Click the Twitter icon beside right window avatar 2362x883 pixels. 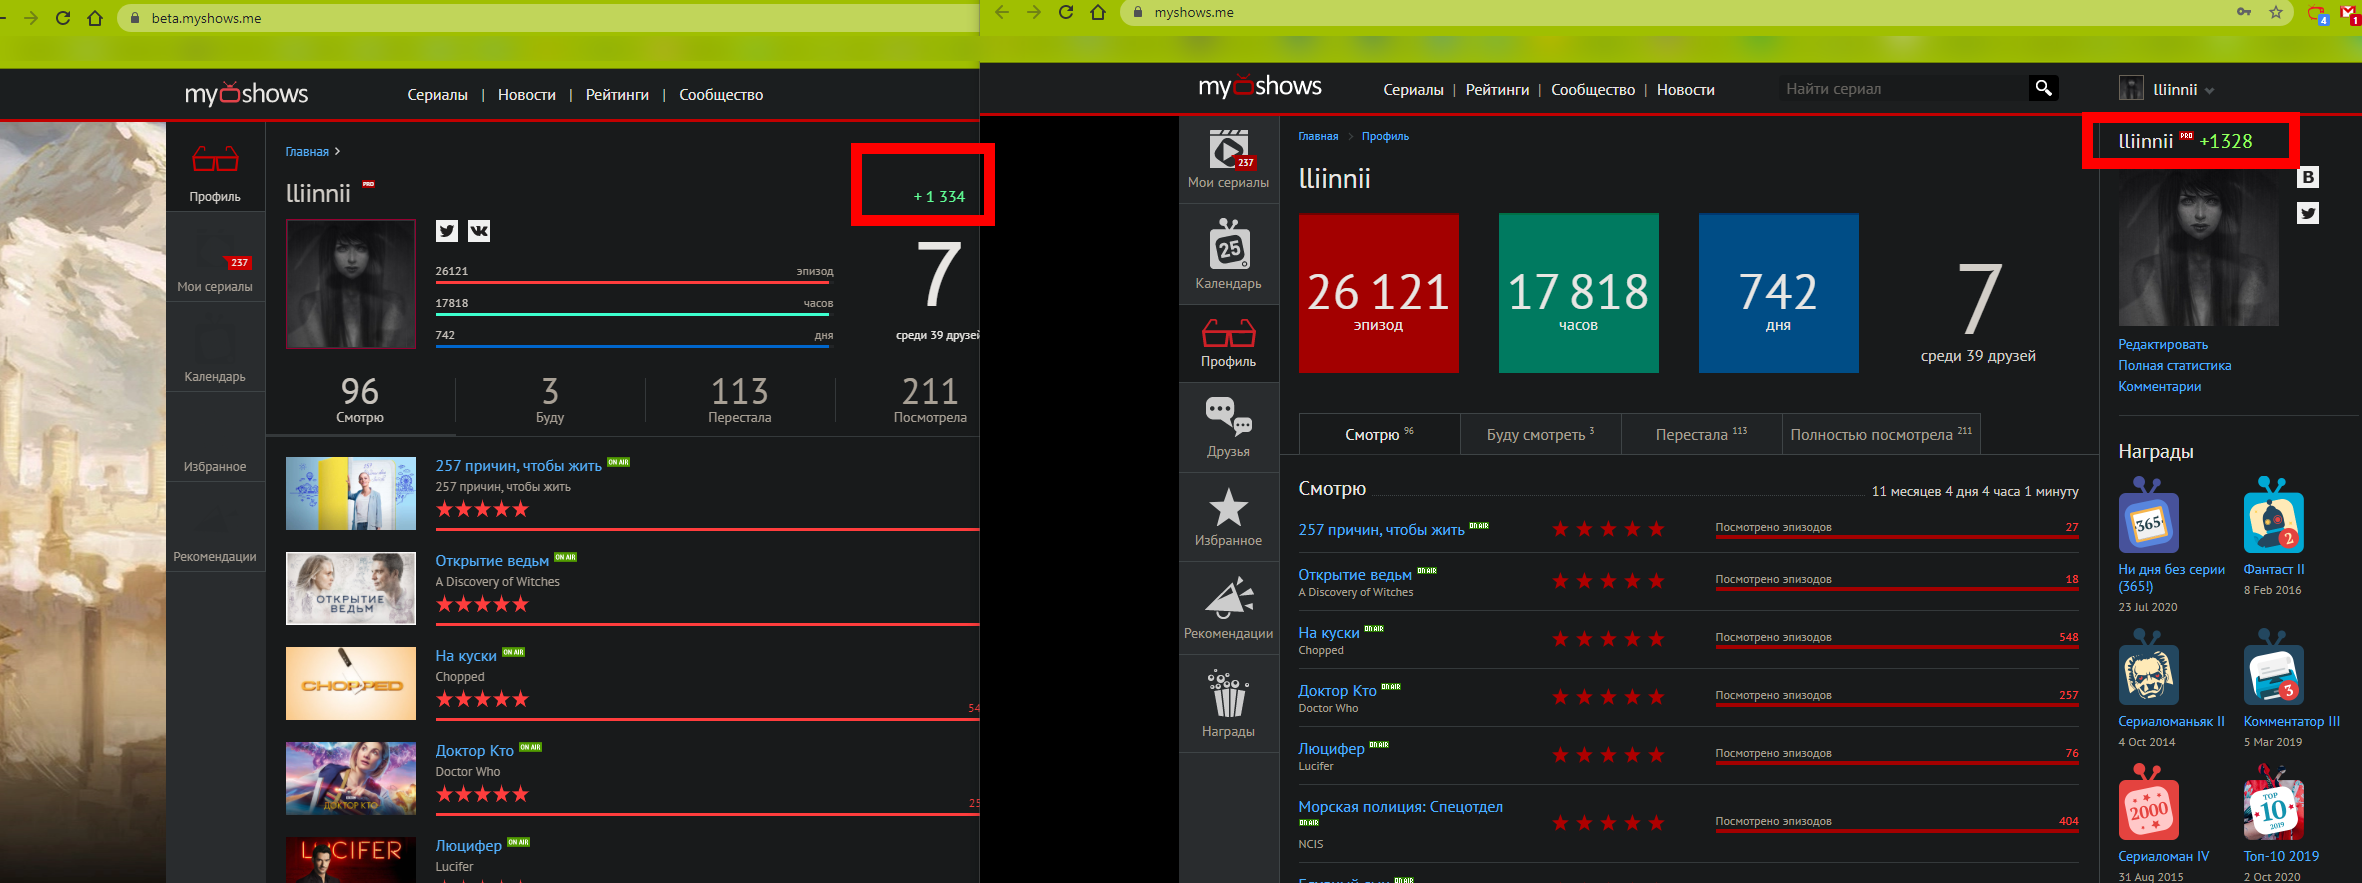point(2308,213)
